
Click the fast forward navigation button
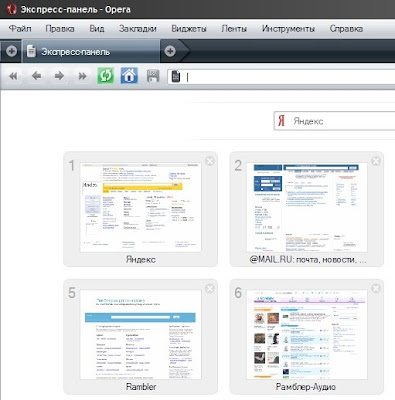pos(82,76)
